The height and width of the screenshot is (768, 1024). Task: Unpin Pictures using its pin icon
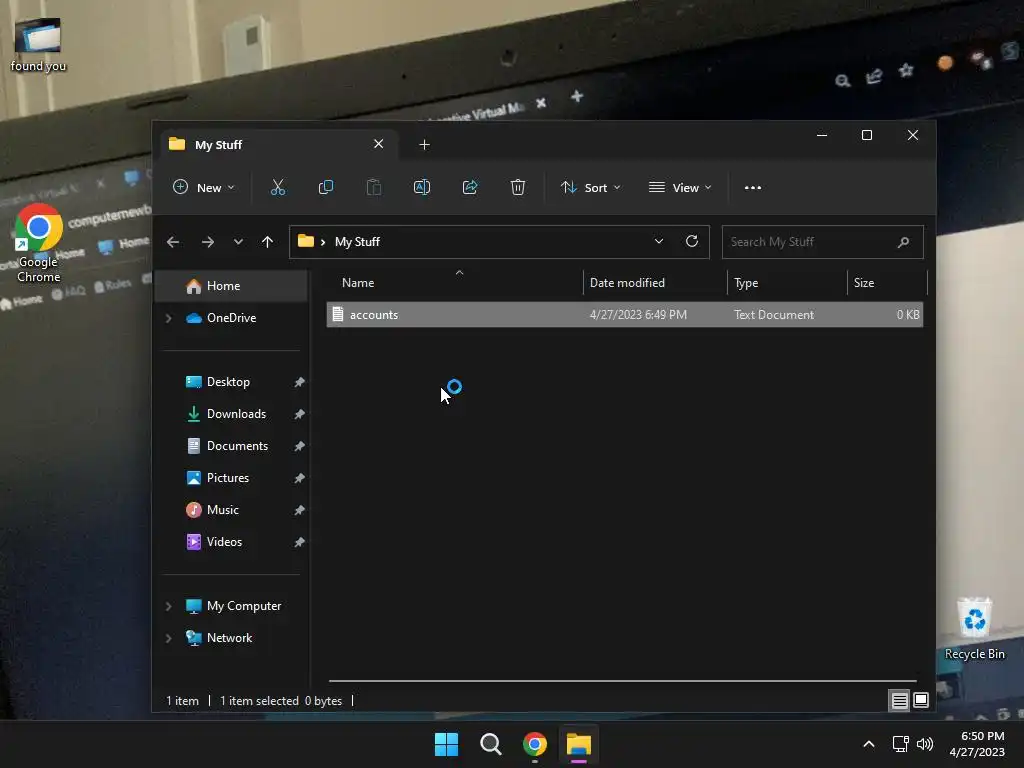coord(299,478)
